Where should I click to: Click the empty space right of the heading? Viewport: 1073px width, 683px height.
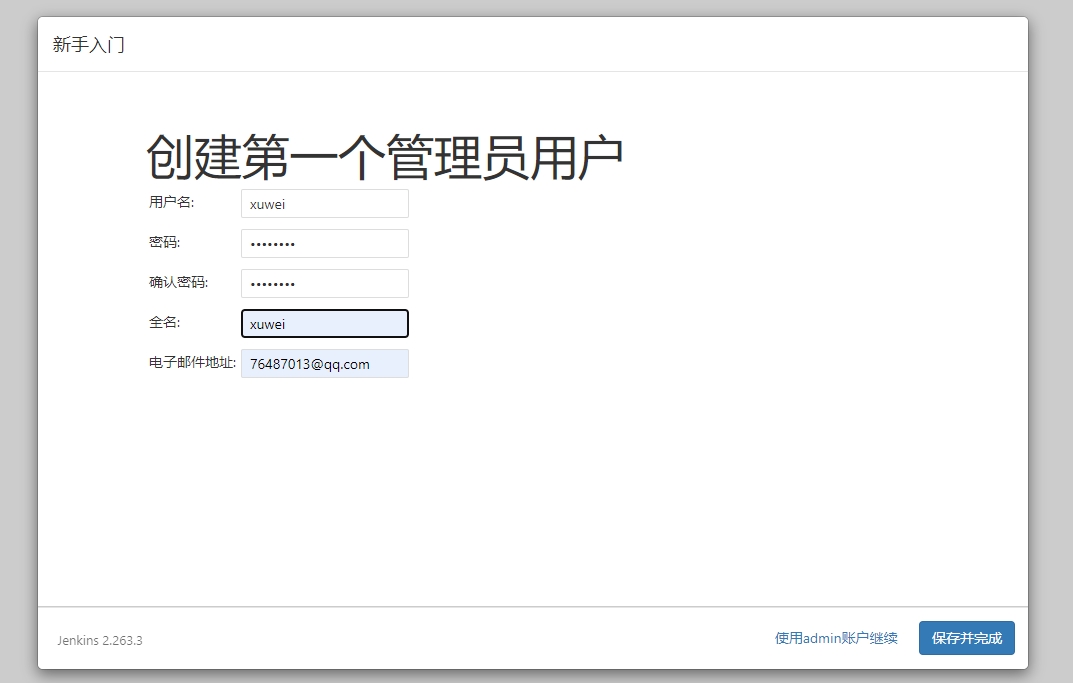[x=820, y=157]
